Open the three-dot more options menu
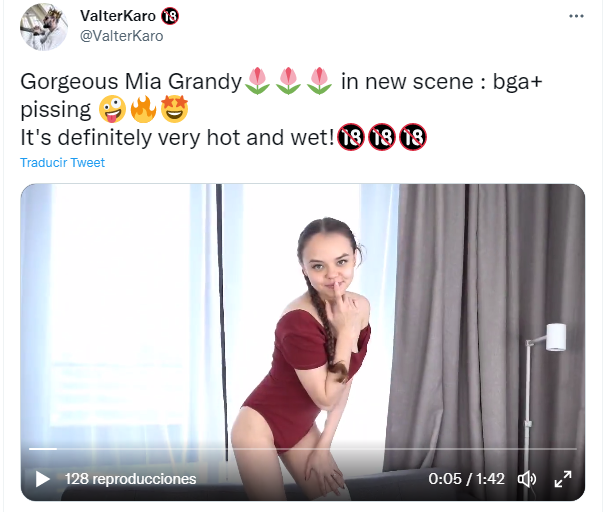Viewport: 605px width, 512px height. [576, 17]
